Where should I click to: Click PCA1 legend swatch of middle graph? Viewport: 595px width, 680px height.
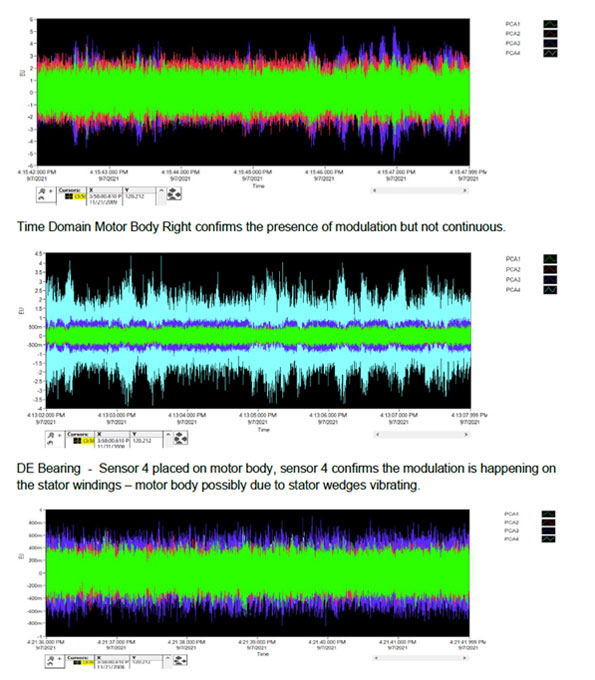pos(550,259)
